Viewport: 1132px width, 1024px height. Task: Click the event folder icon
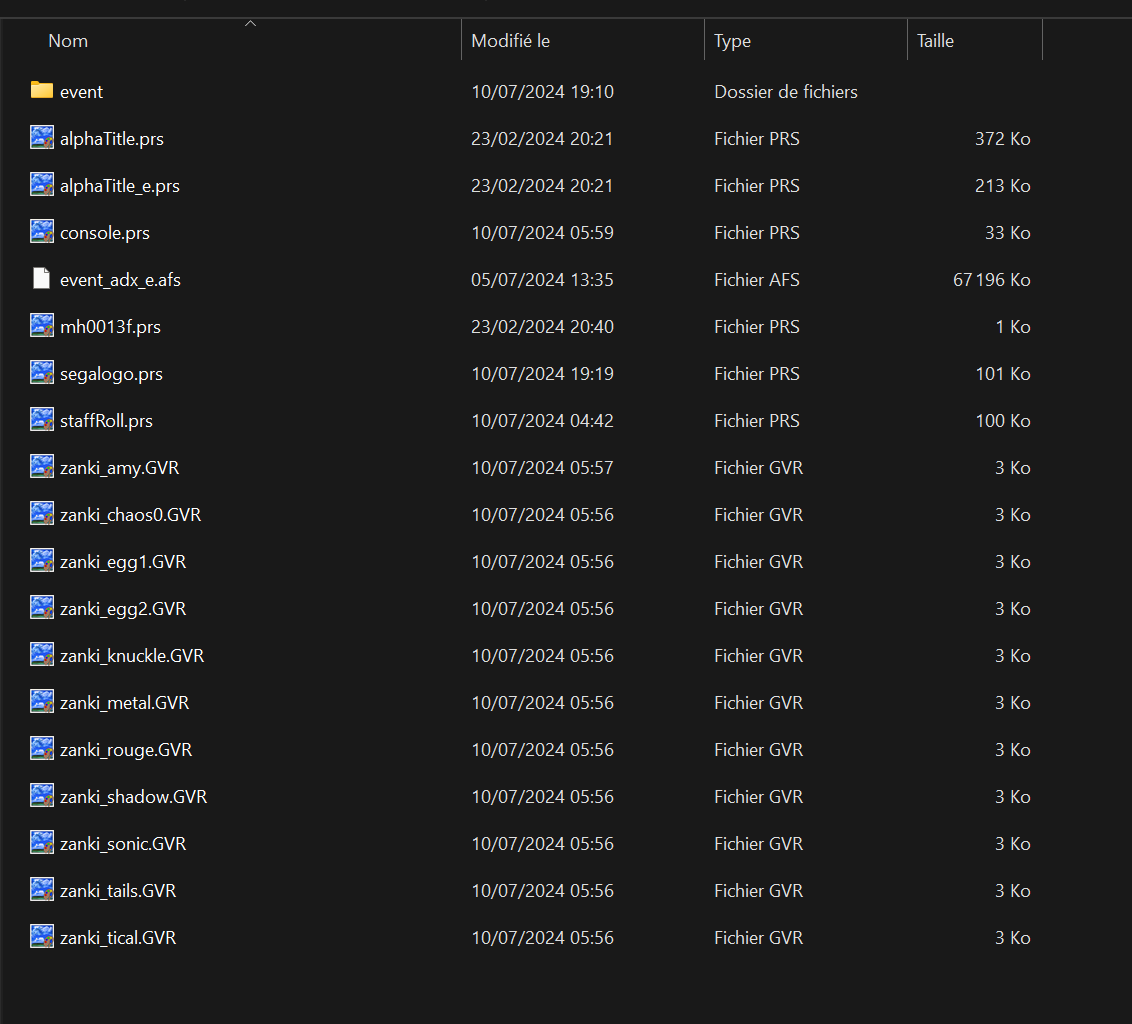pyautogui.click(x=41, y=91)
